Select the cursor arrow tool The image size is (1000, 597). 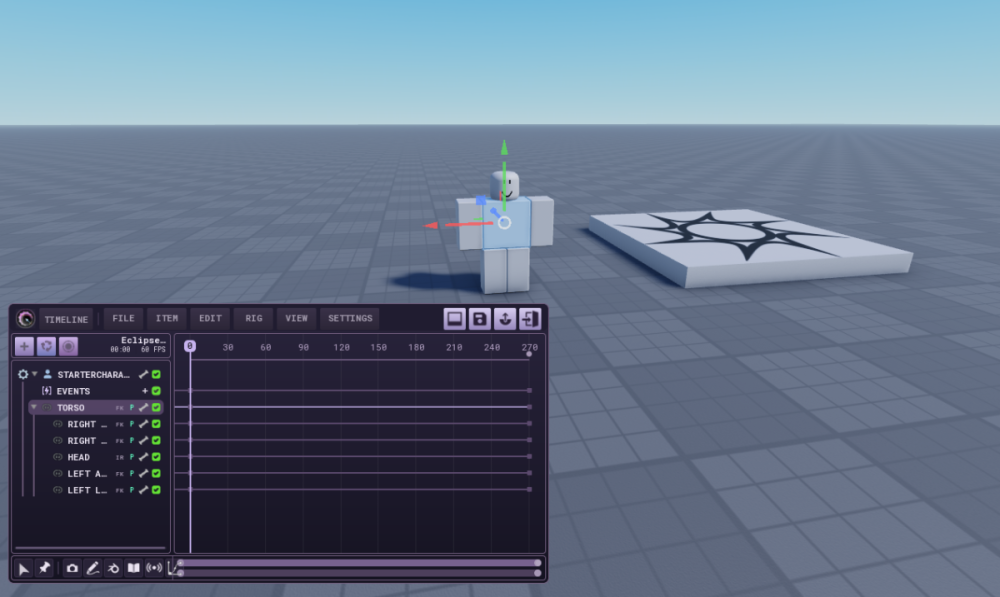pos(24,568)
